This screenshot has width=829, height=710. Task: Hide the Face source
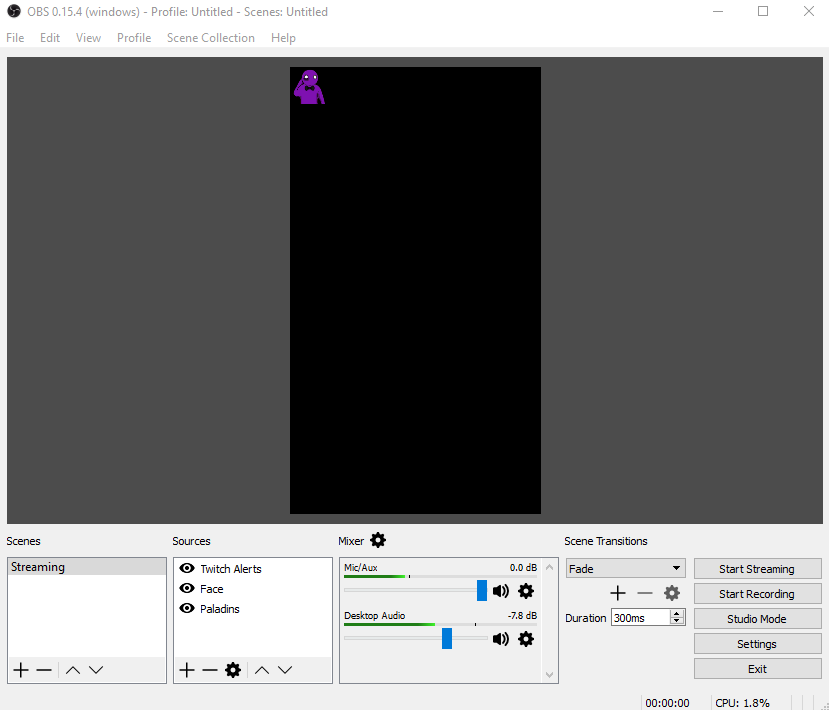(x=187, y=588)
